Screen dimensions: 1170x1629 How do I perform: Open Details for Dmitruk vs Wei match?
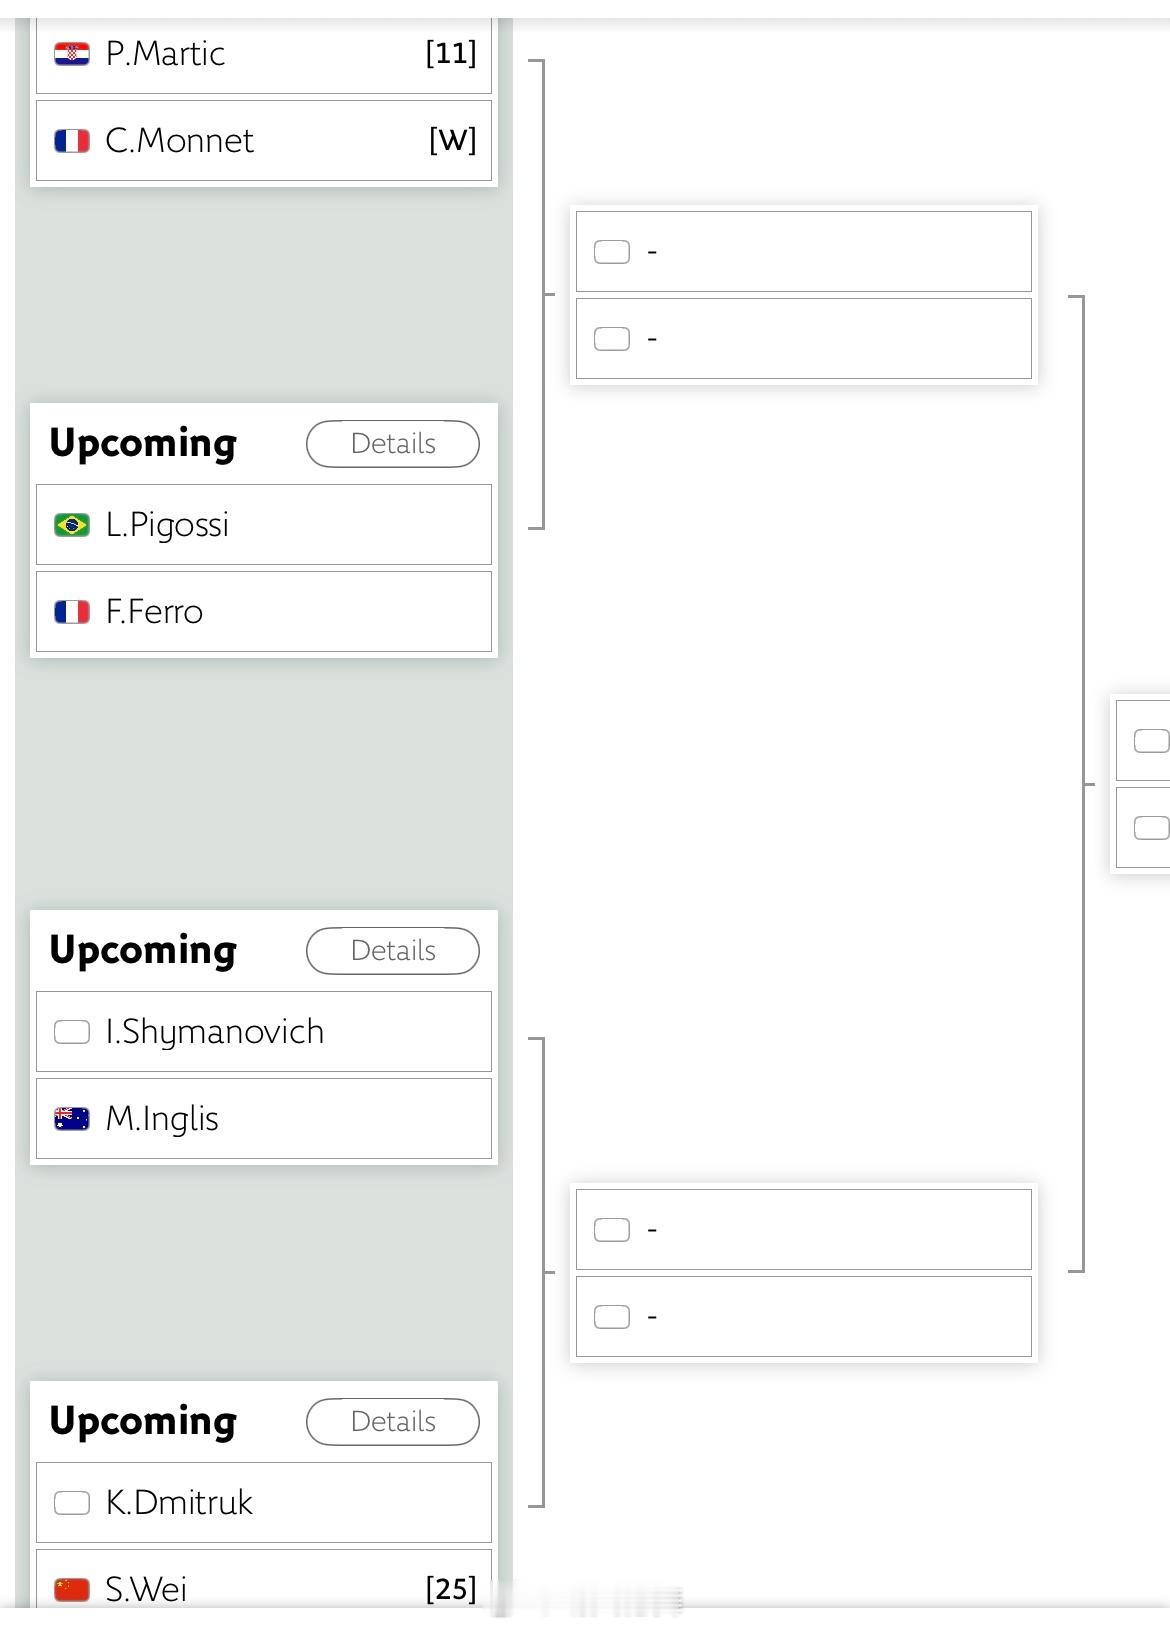pyautogui.click(x=392, y=1422)
